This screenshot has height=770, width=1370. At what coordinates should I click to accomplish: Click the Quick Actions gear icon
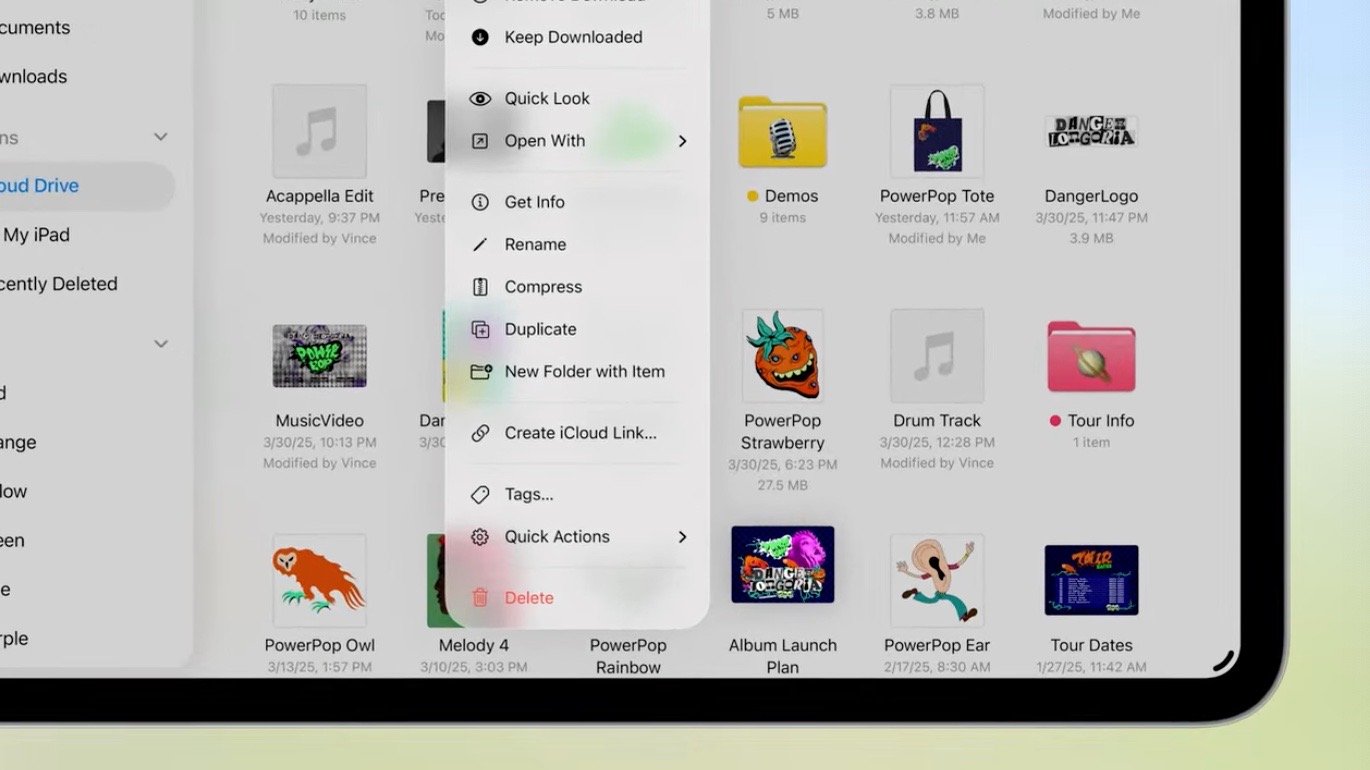(480, 537)
